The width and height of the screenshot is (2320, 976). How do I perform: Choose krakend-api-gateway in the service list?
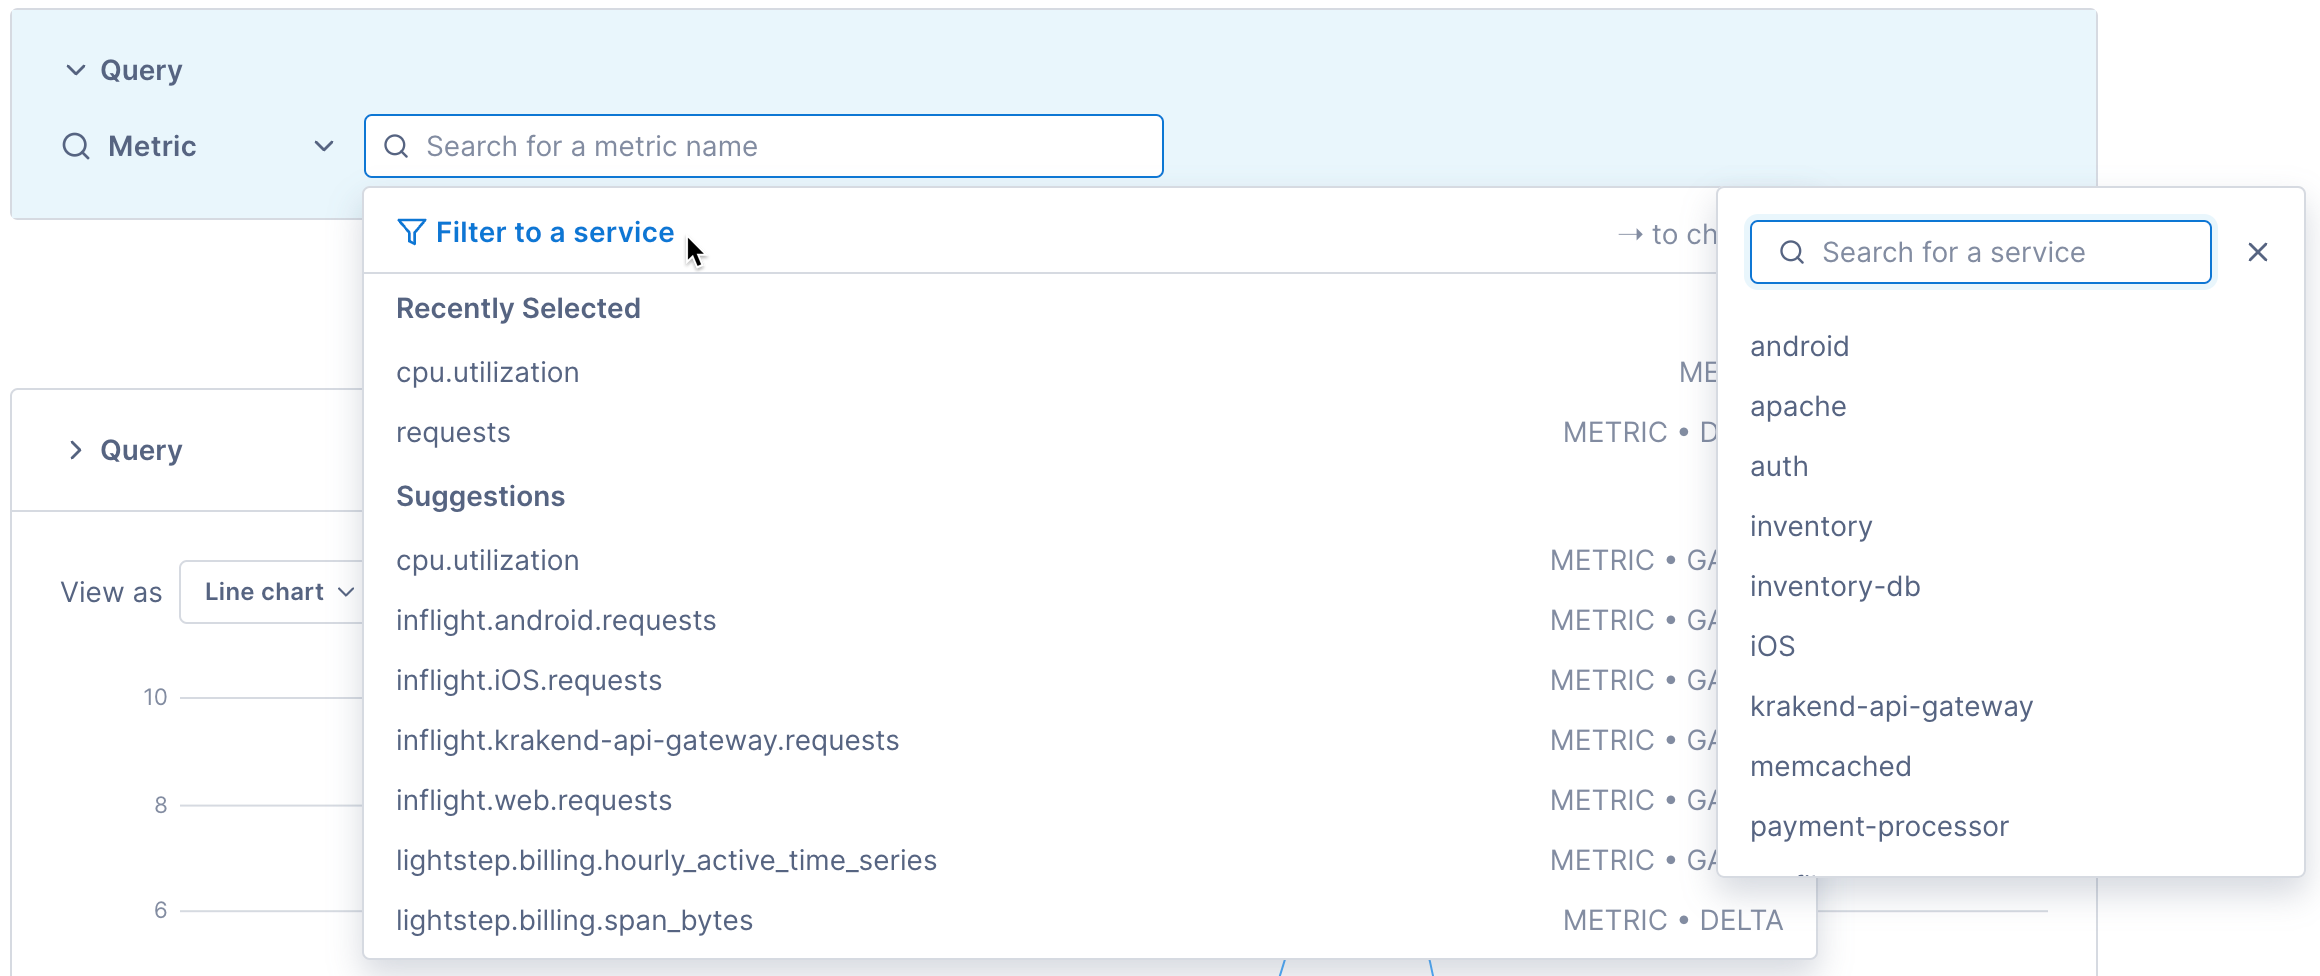(x=1891, y=706)
